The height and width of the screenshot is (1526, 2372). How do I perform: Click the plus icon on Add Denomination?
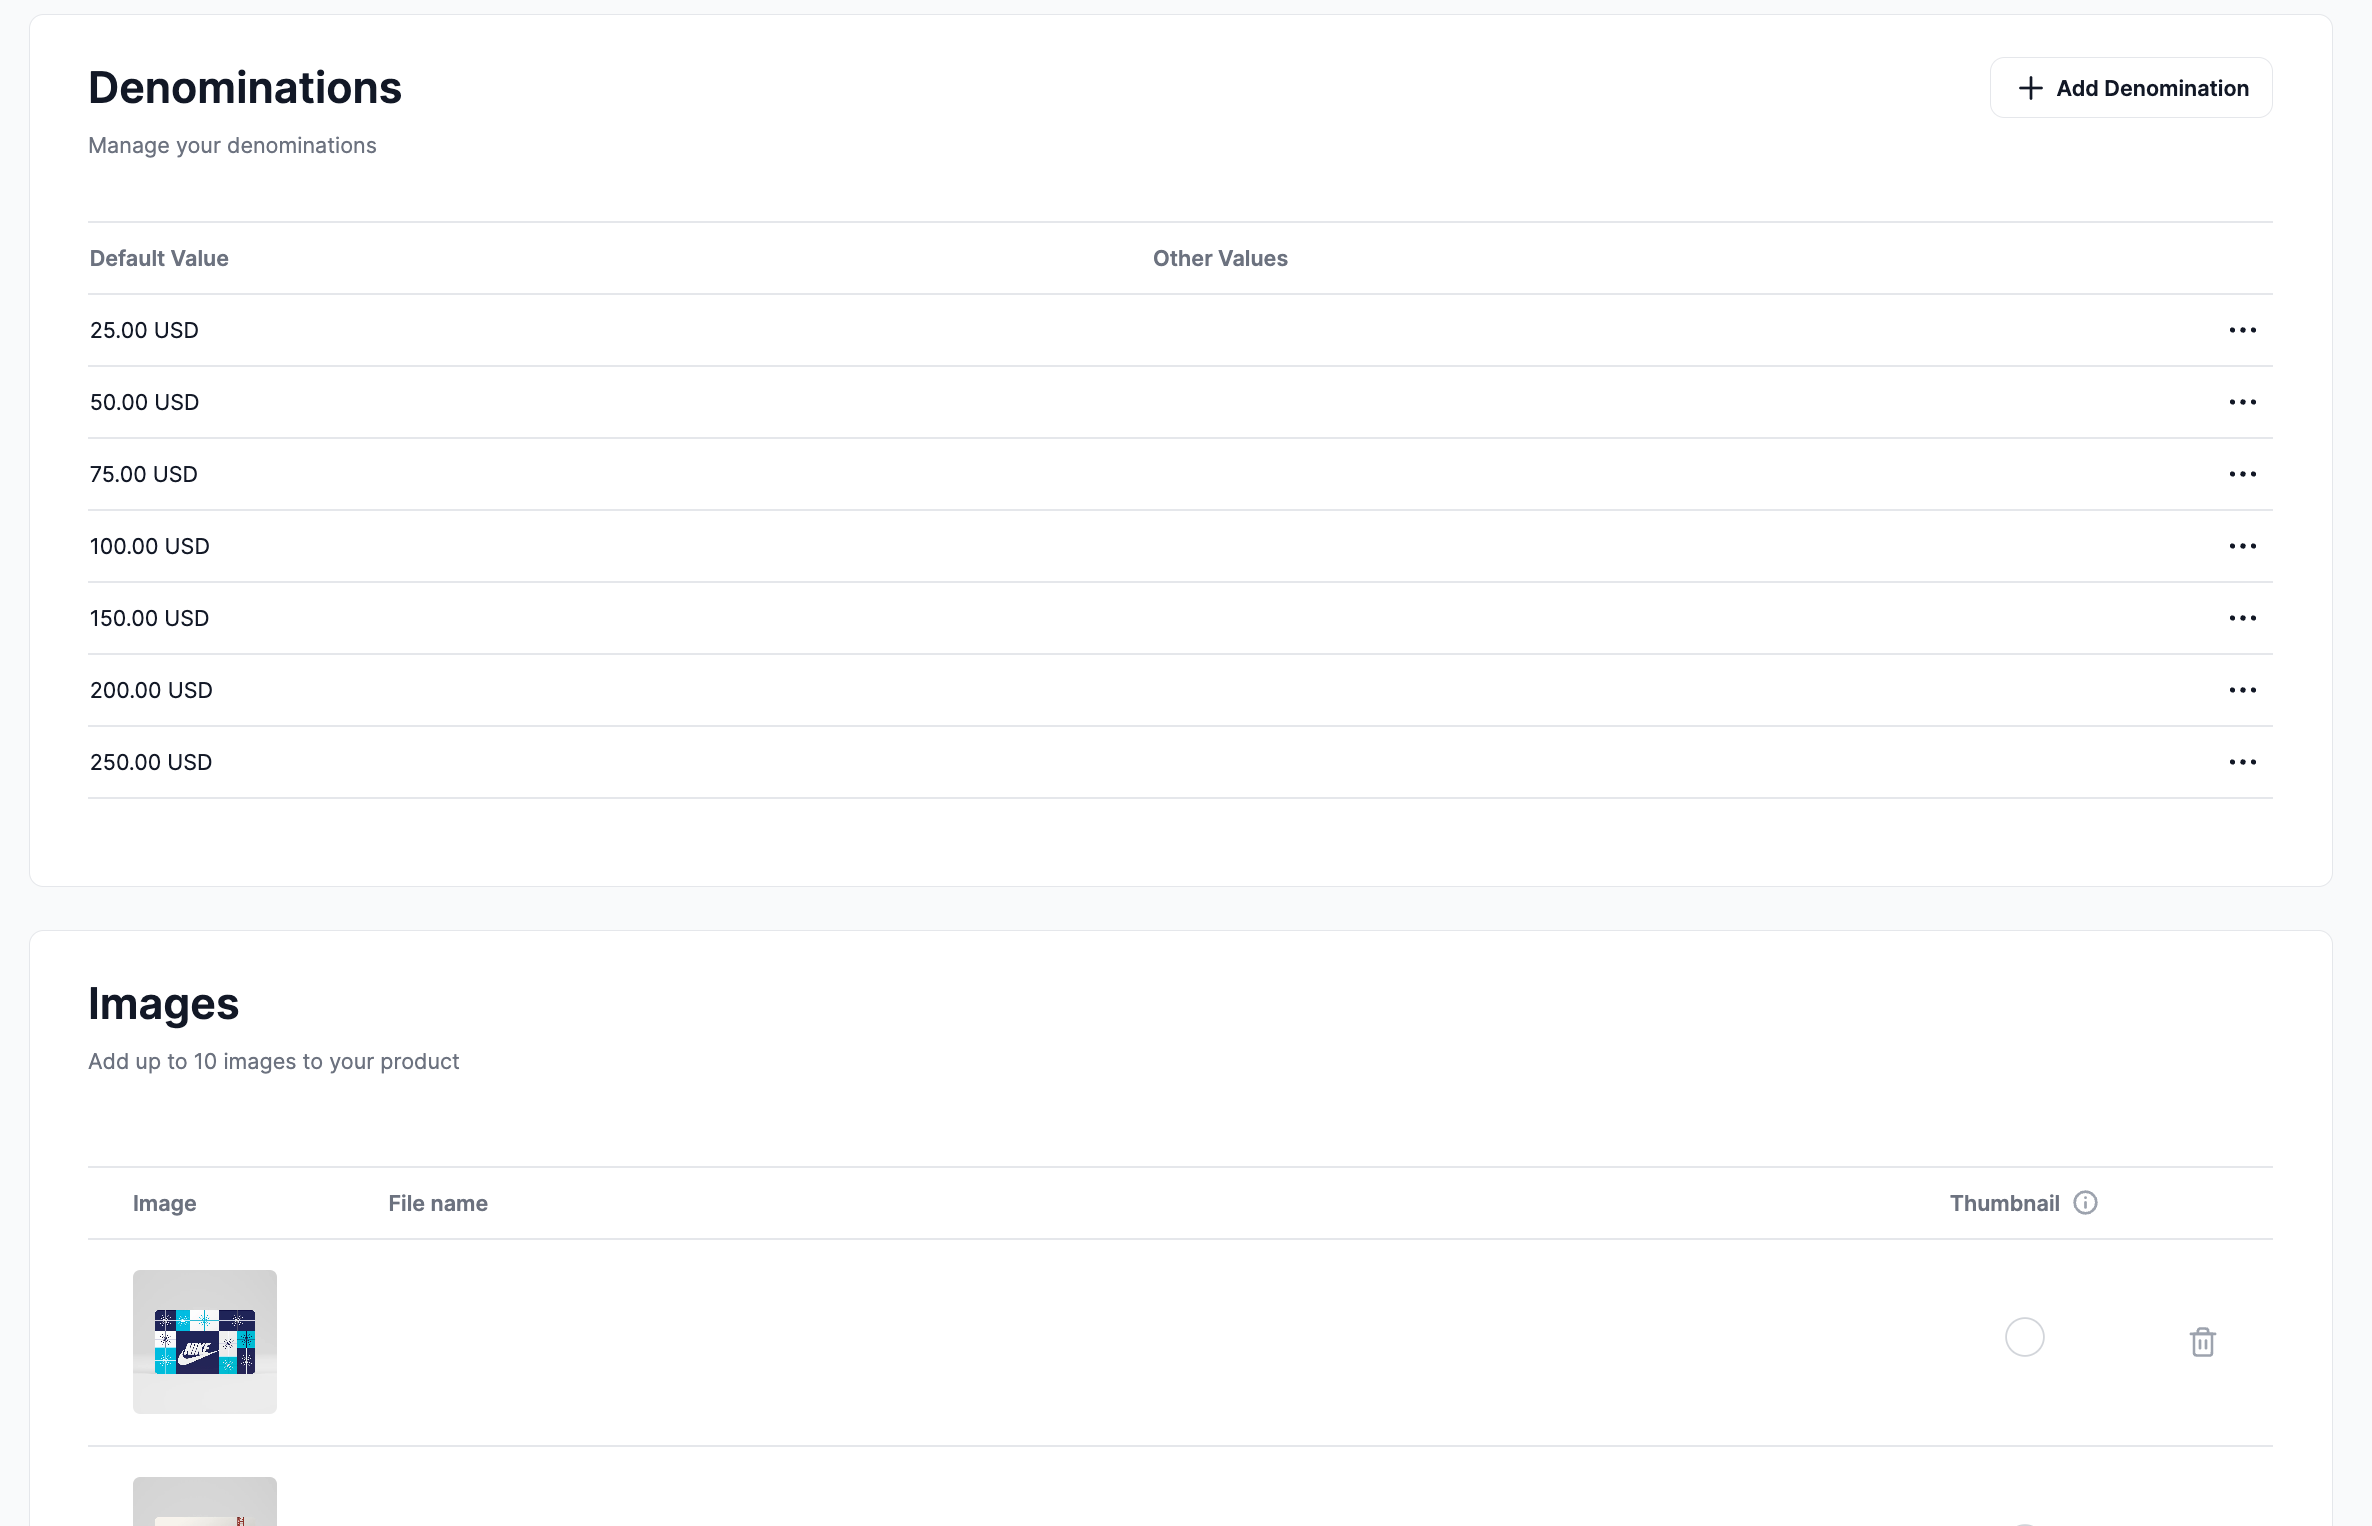click(2030, 88)
